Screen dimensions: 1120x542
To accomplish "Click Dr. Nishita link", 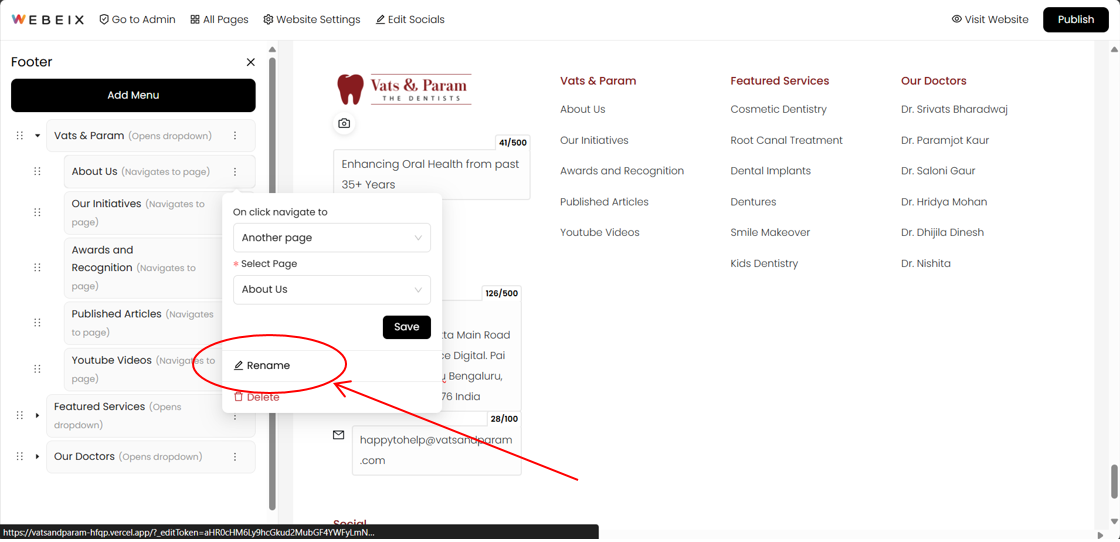I will point(926,264).
